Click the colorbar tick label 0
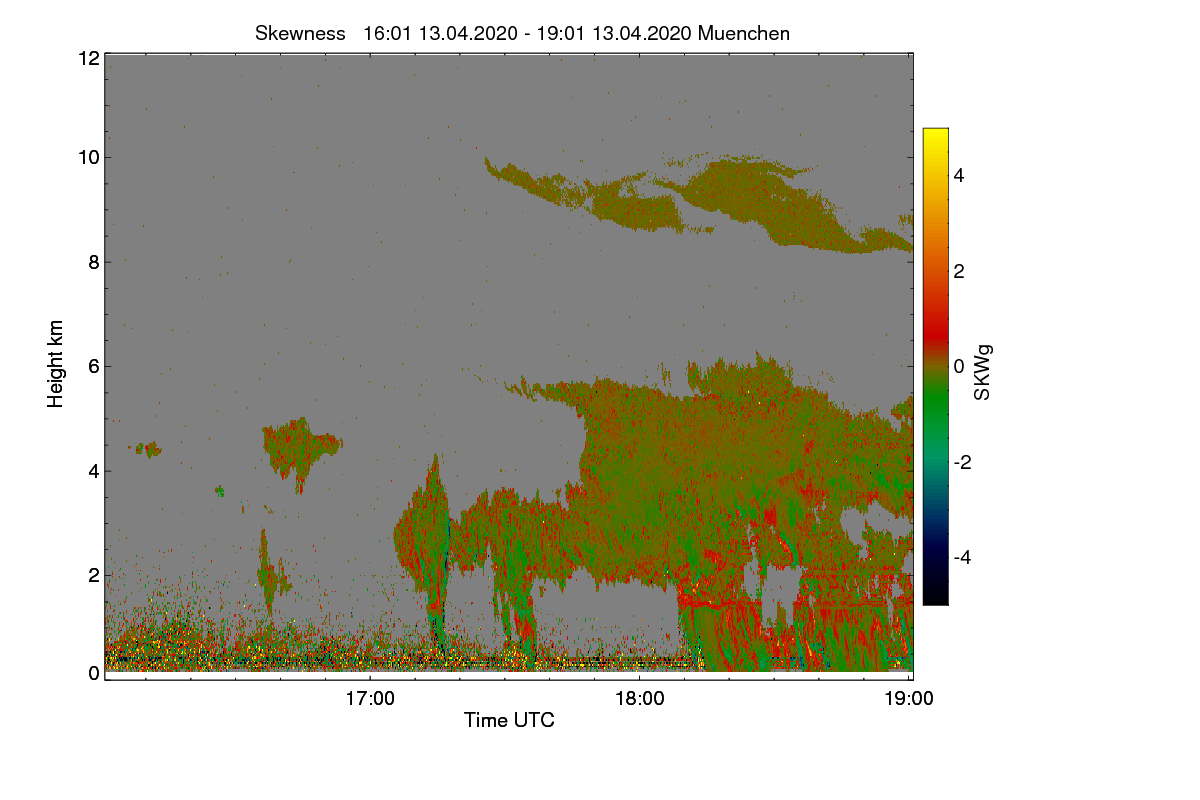Viewport: 1200px width, 800px height. (958, 367)
